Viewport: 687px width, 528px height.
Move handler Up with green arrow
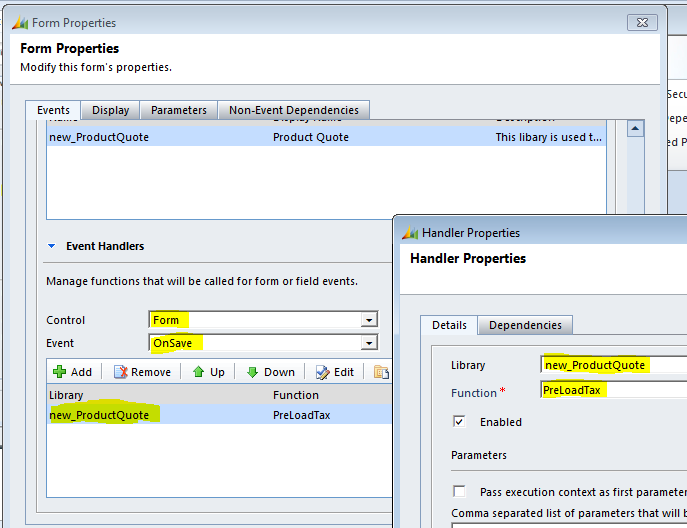[198, 372]
